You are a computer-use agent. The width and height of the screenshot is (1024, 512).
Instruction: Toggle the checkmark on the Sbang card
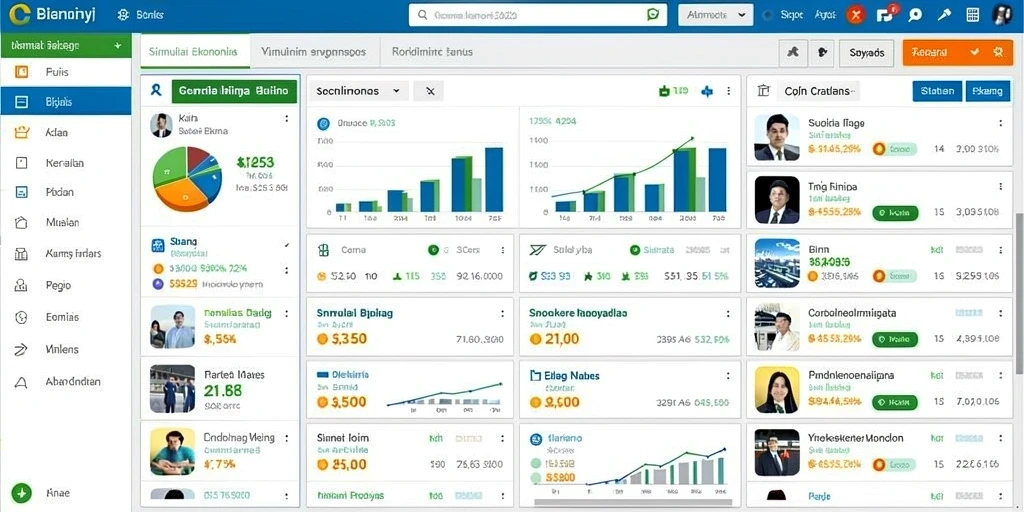[x=286, y=246]
